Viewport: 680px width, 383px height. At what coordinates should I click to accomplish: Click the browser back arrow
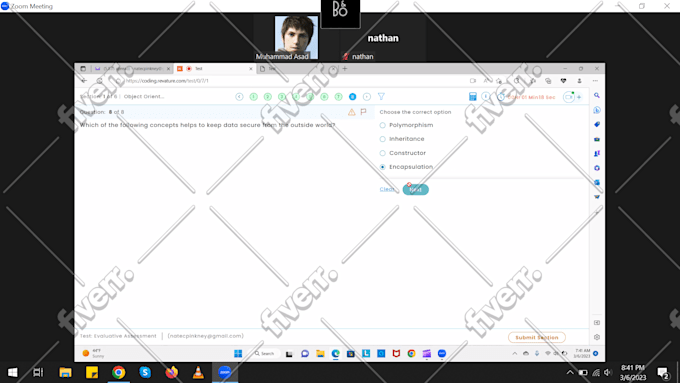click(84, 81)
